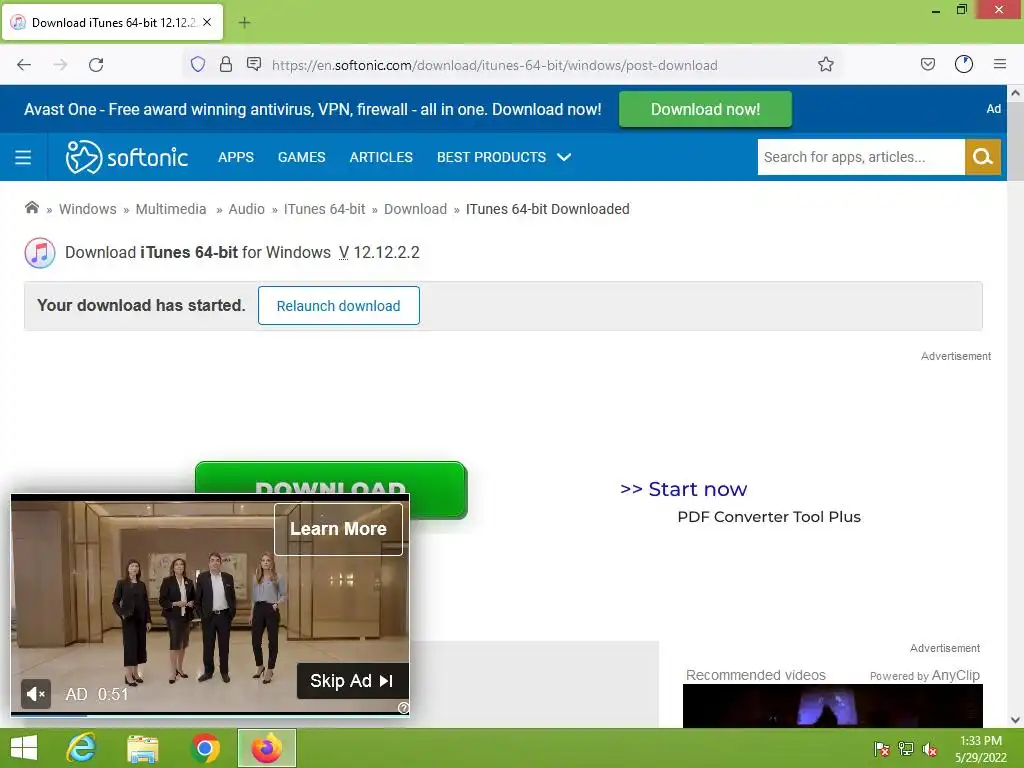
Task: Click the browser address bar URL
Action: [x=494, y=65]
